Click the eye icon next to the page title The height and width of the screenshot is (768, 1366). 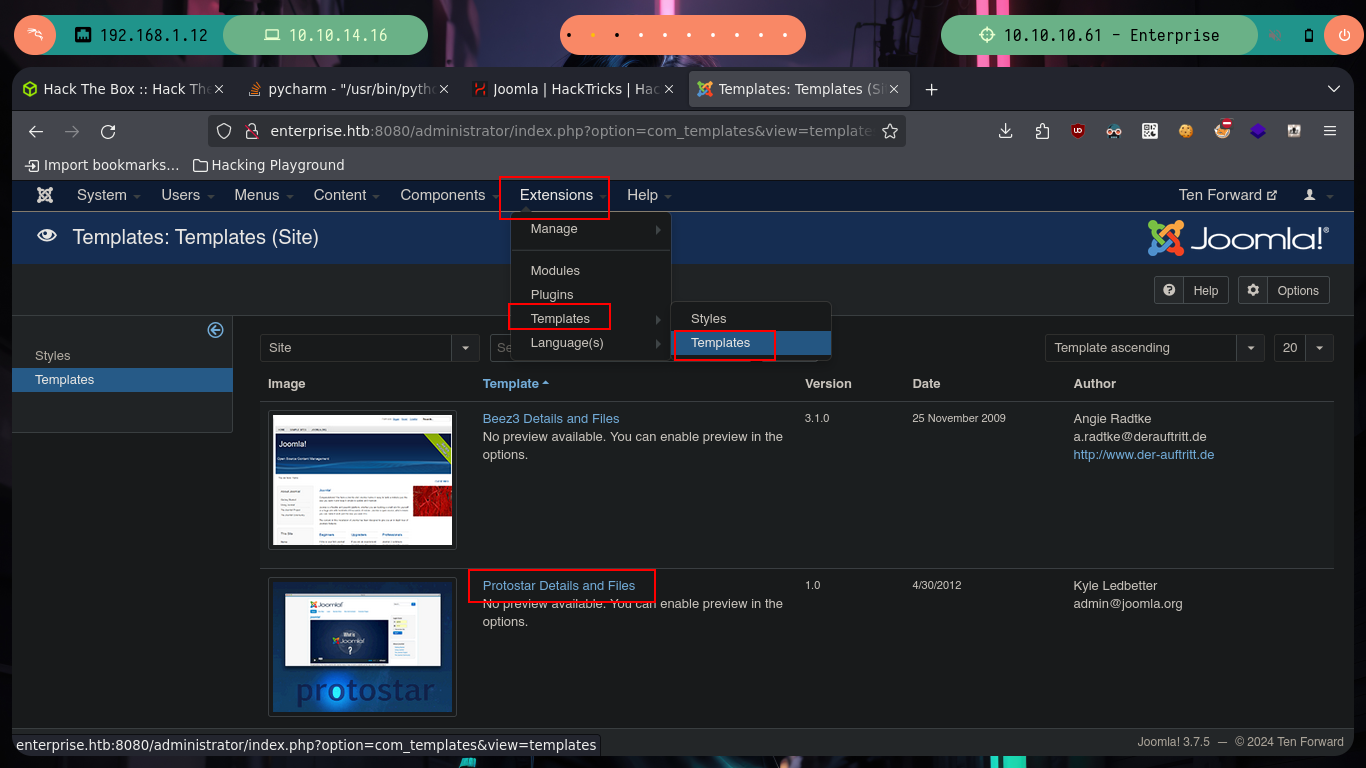(46, 237)
